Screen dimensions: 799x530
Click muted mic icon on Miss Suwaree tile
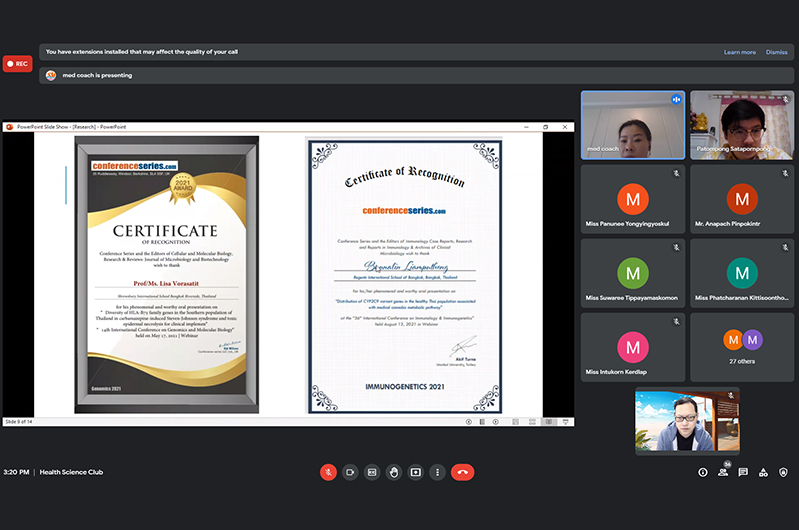pyautogui.click(x=676, y=247)
